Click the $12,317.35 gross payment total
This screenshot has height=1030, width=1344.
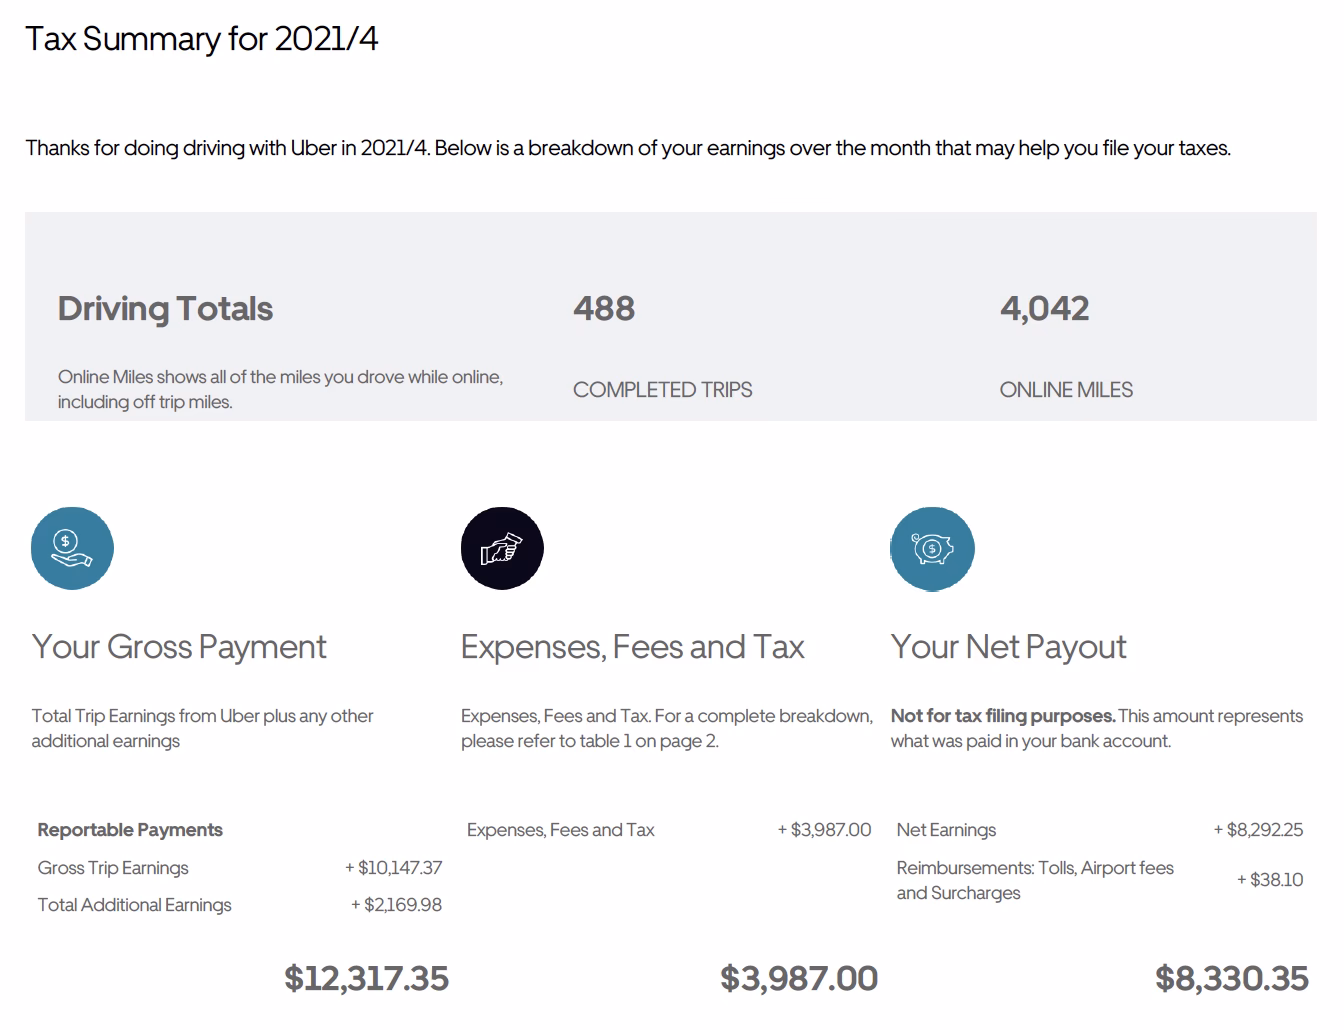pos(366,978)
